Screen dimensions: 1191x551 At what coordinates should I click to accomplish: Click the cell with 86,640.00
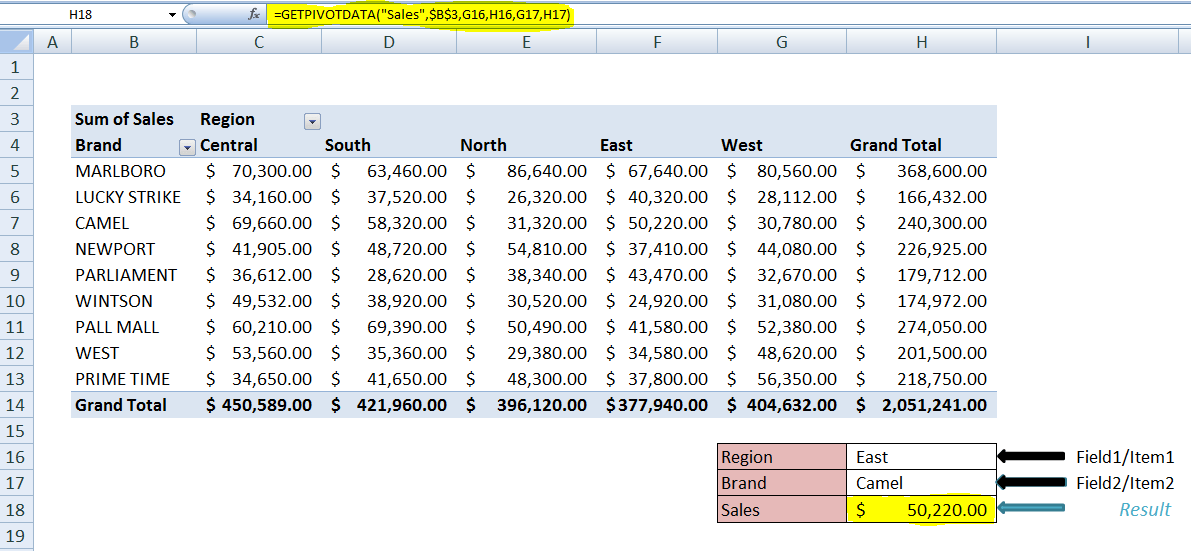tap(526, 172)
